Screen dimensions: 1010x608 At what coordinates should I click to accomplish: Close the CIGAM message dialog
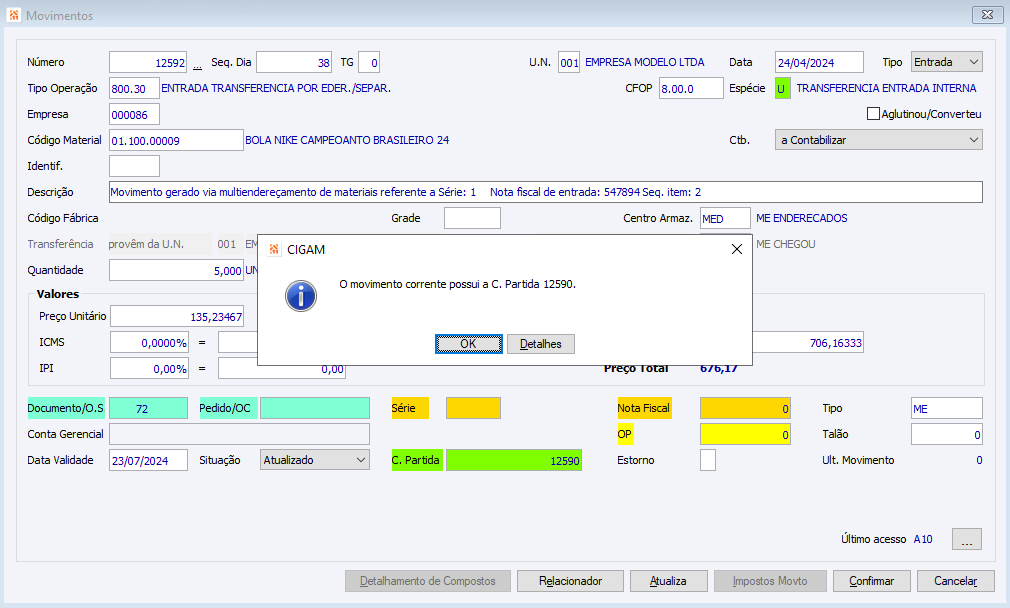click(737, 249)
